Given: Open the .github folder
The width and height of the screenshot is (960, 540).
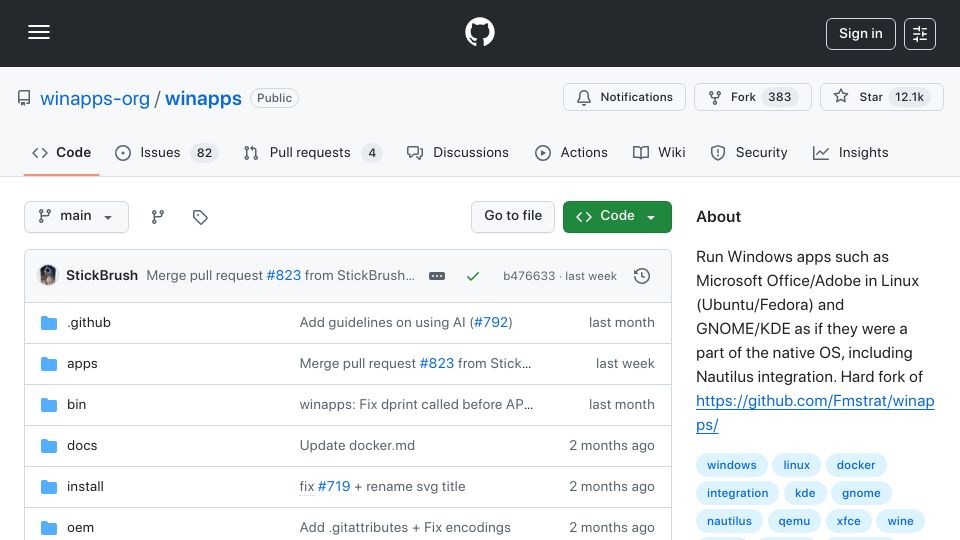Looking at the screenshot, I should [89, 323].
